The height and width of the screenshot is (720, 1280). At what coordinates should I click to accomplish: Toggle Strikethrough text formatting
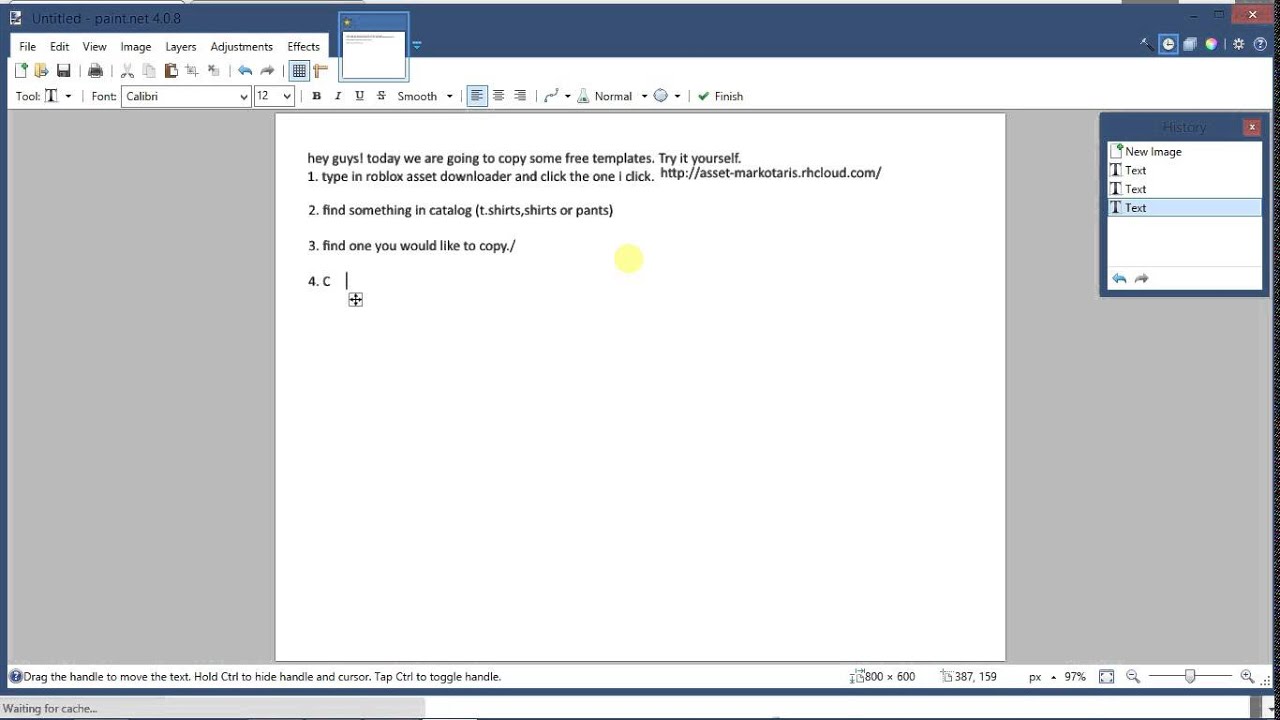click(x=381, y=96)
